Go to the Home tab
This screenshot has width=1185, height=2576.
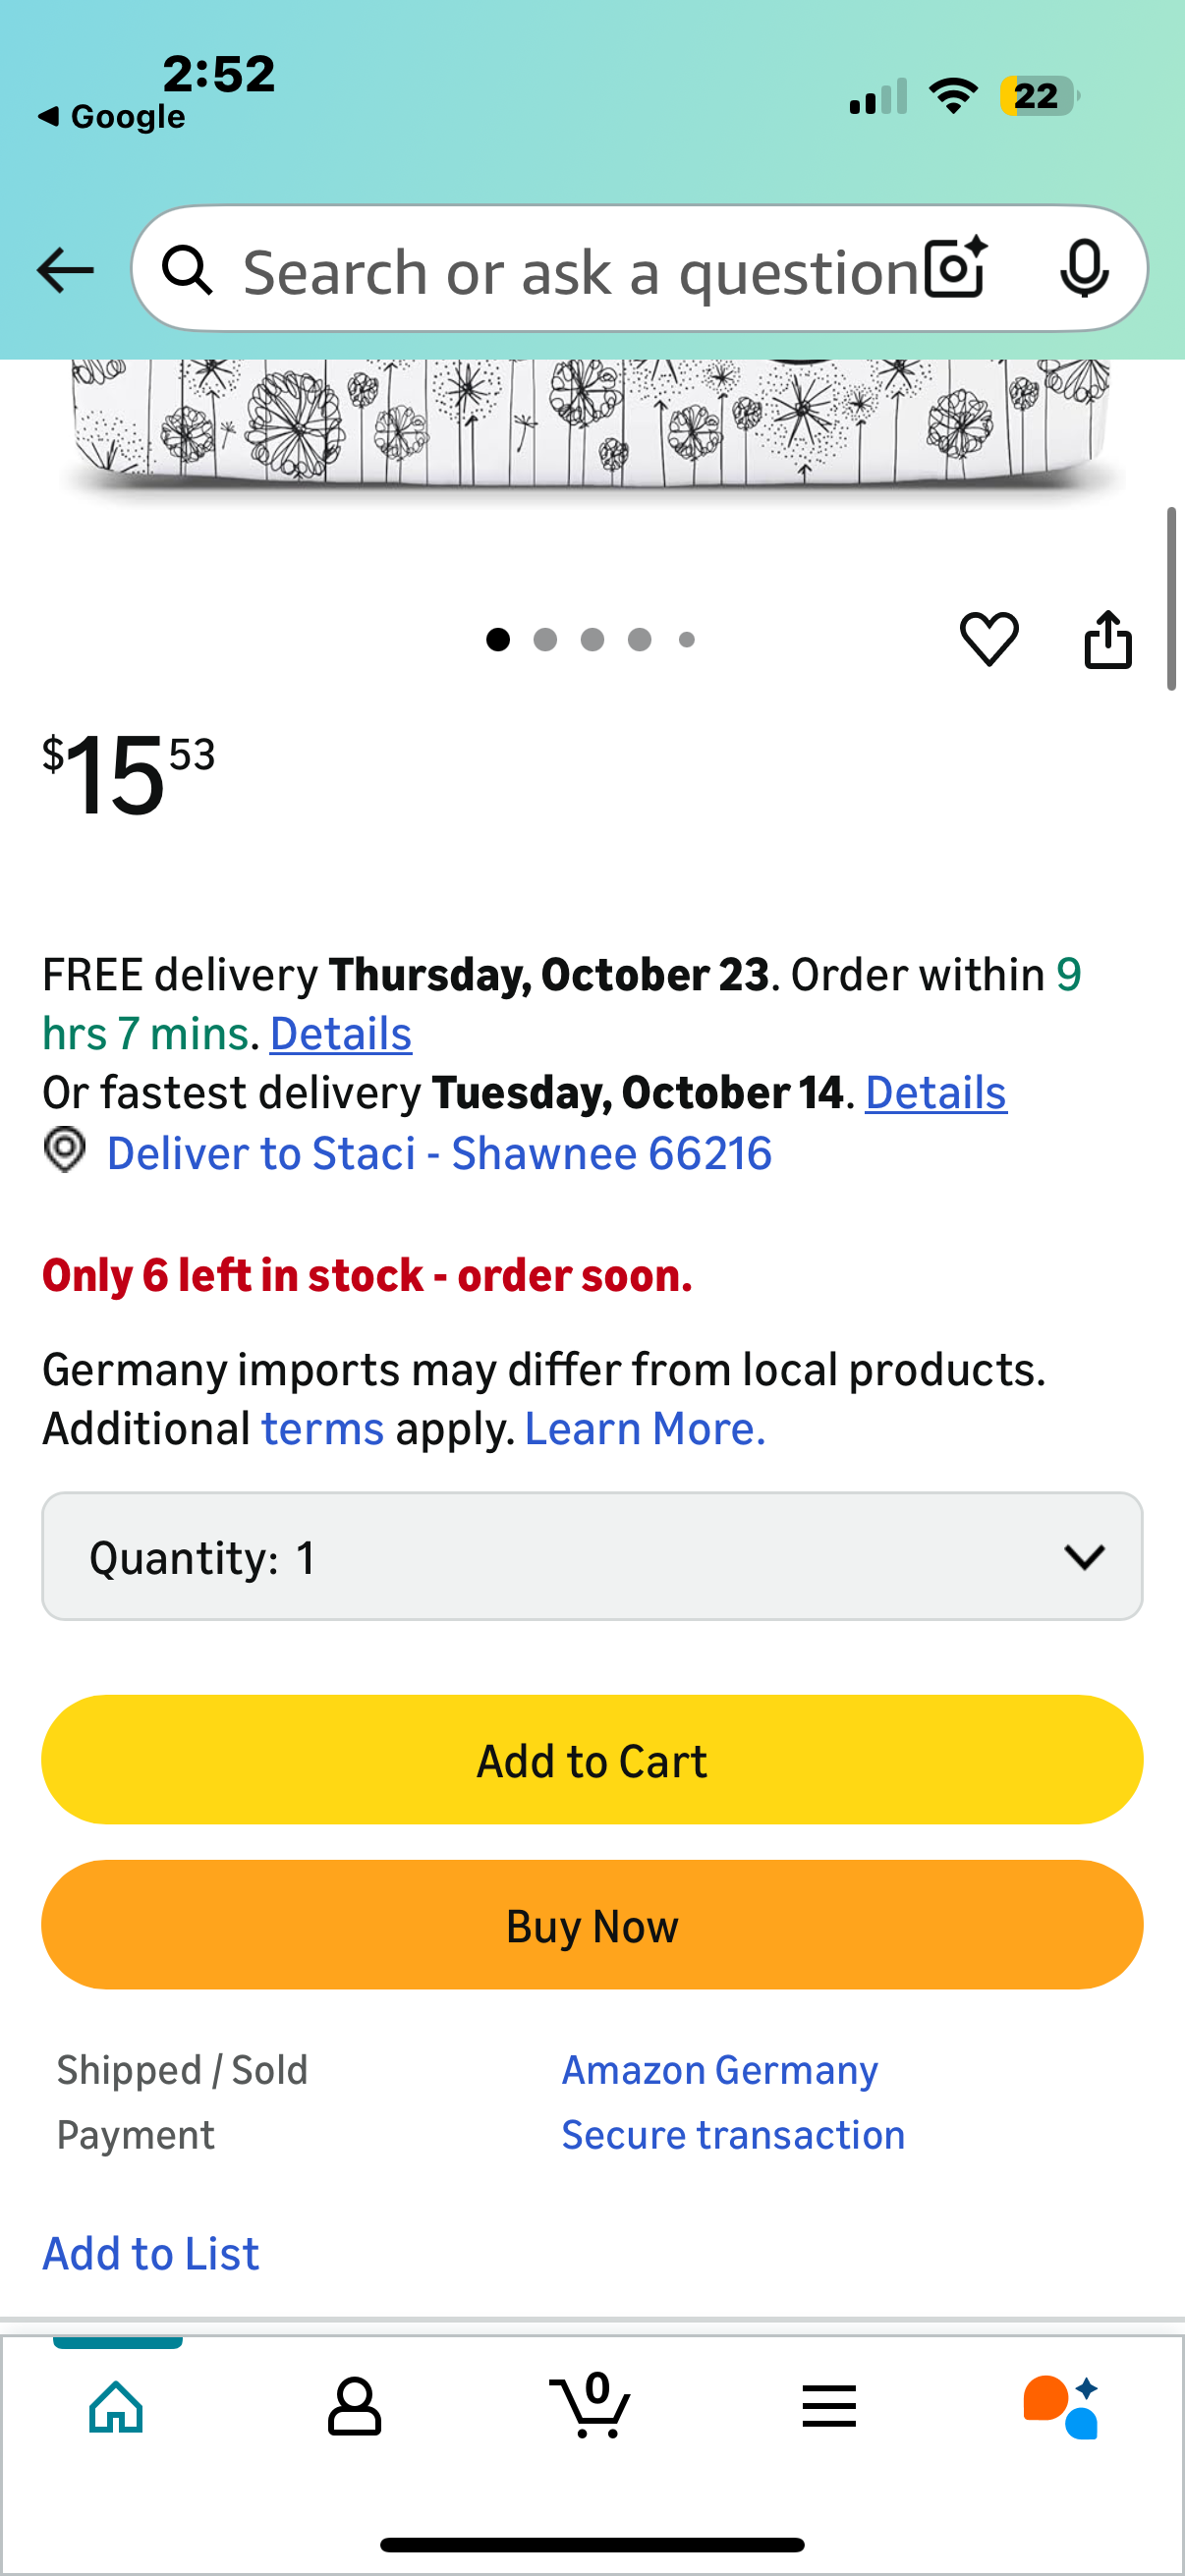pos(117,2405)
